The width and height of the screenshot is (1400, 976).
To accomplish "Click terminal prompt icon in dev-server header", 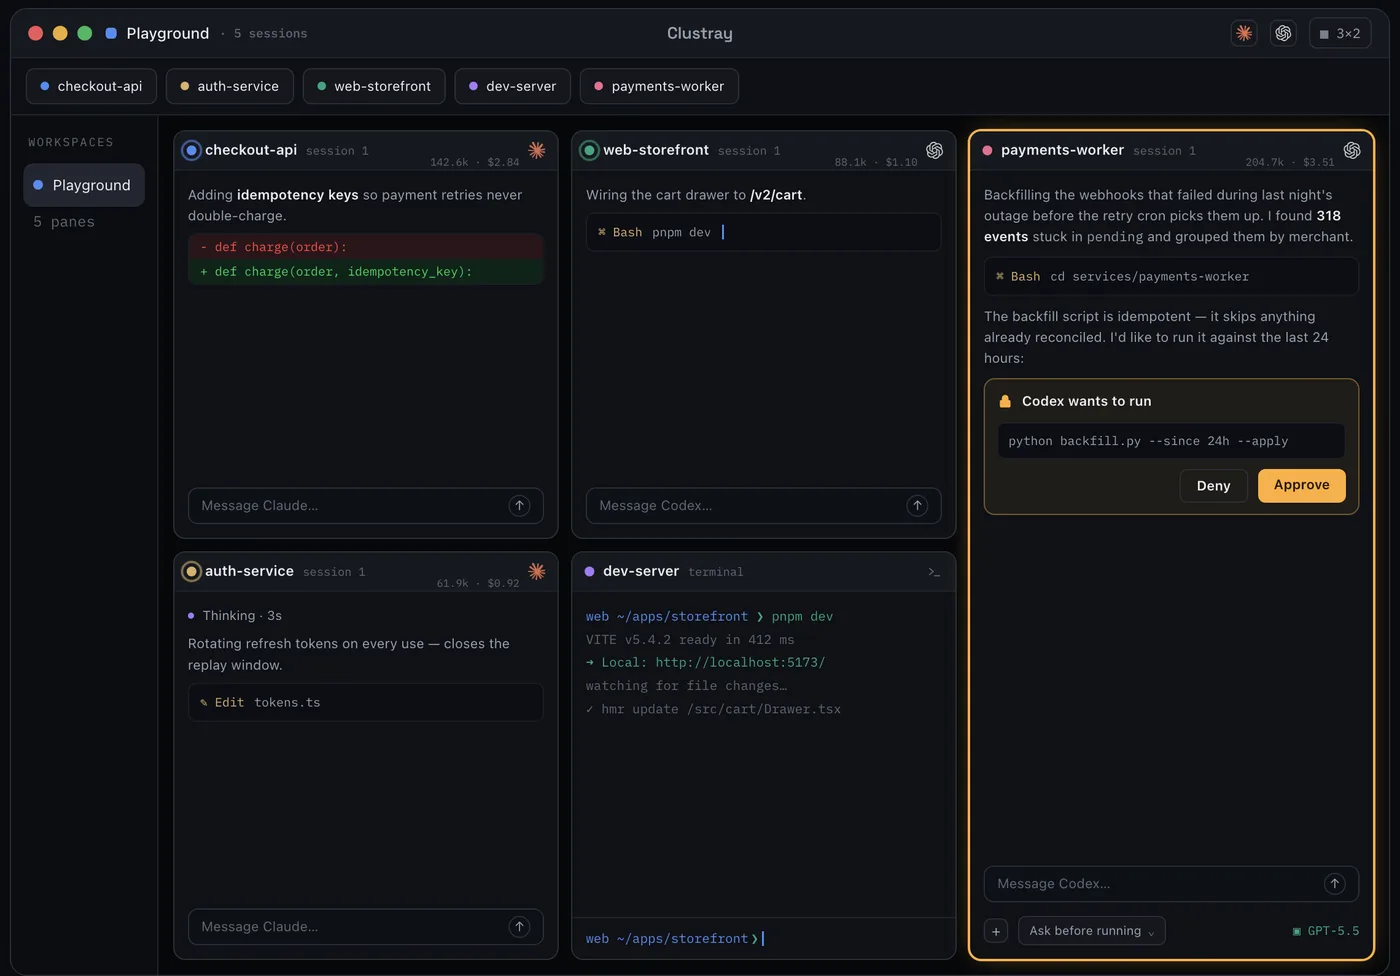I will 934,572.
